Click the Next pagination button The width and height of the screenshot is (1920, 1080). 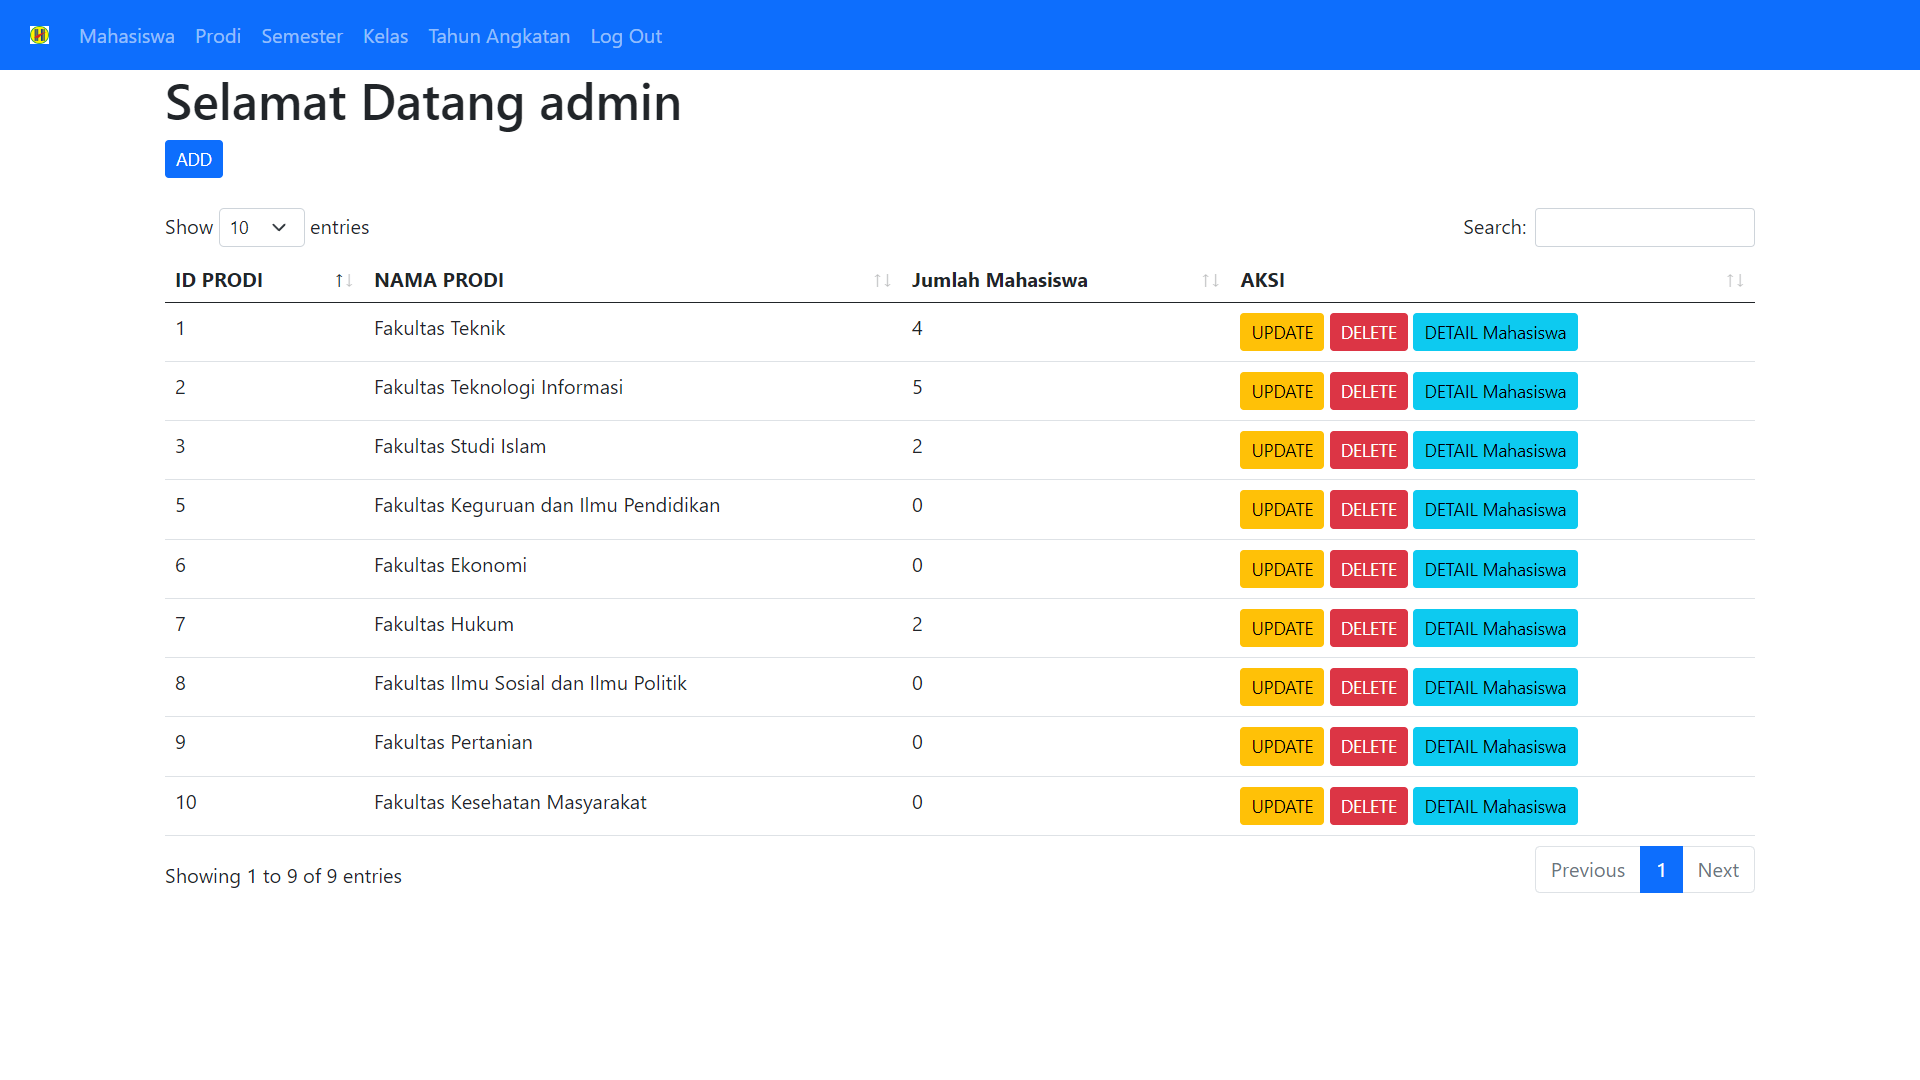(1718, 869)
